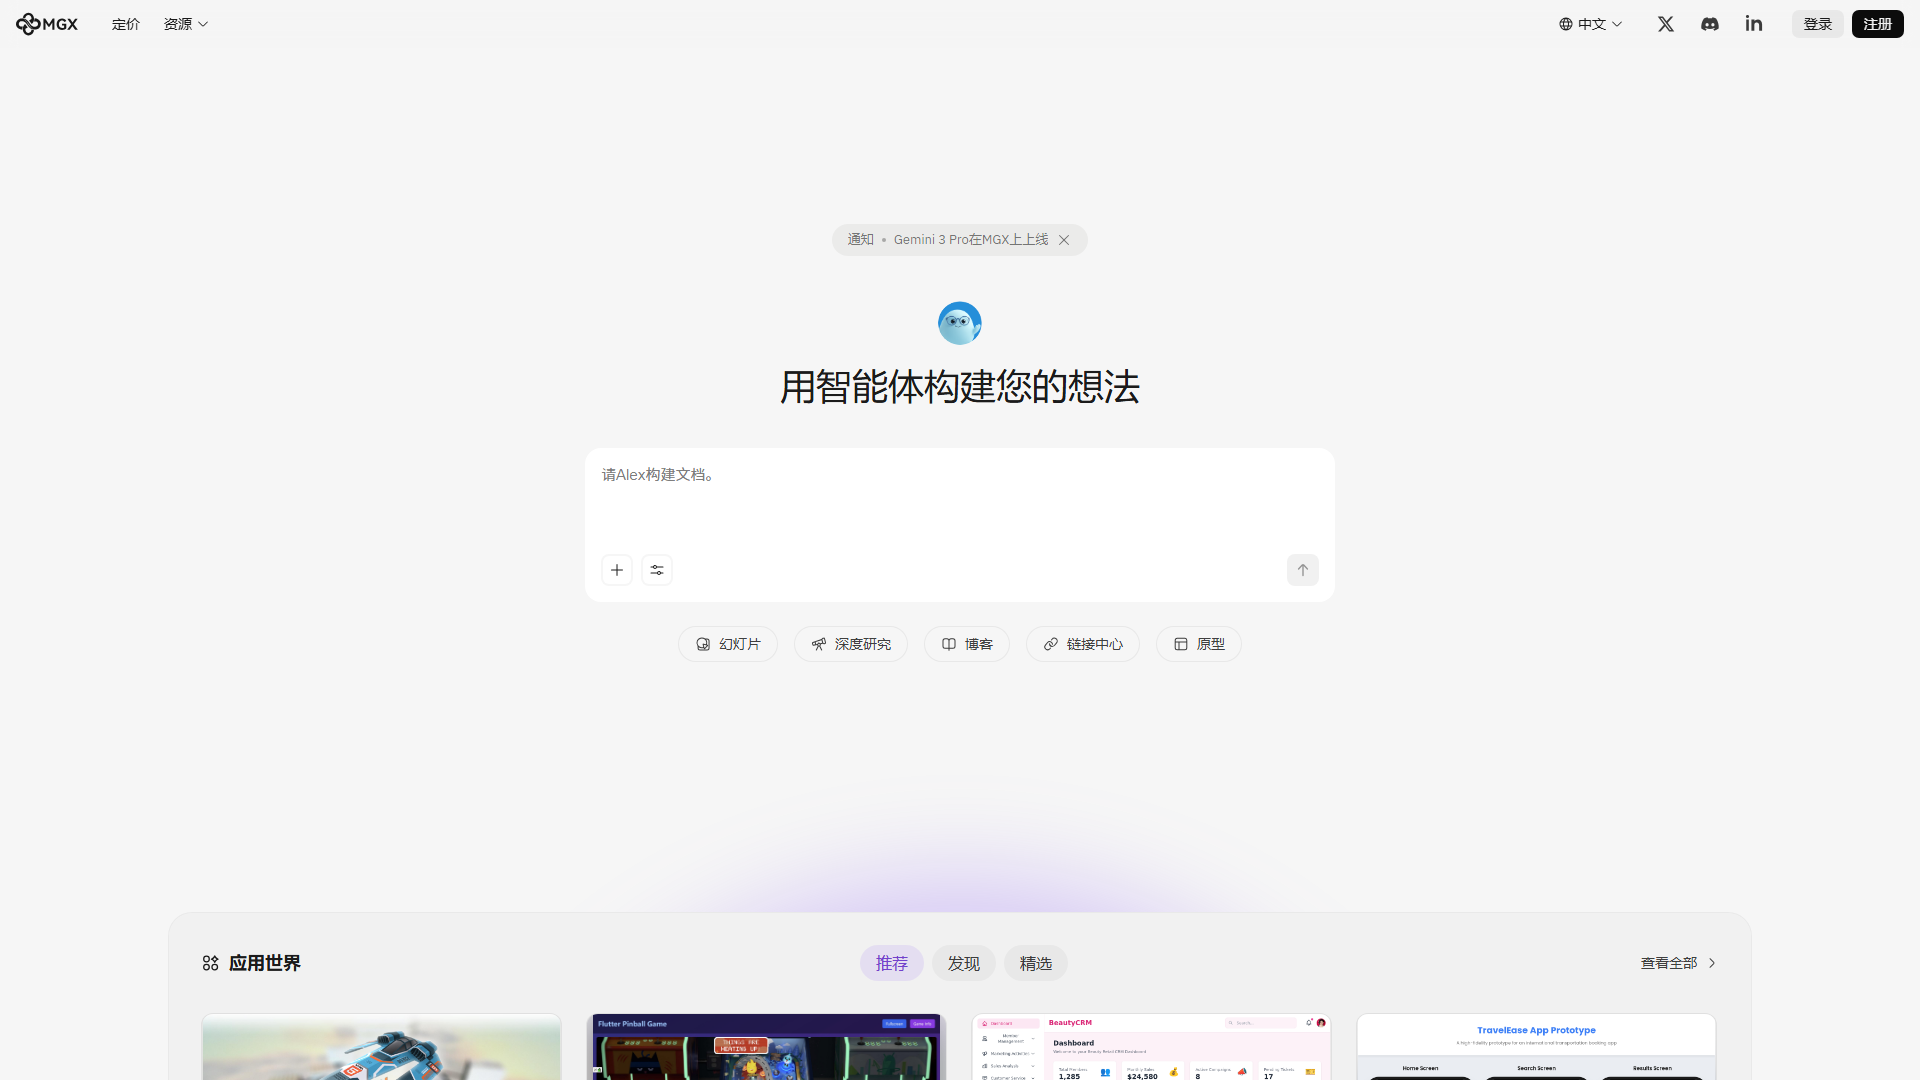The image size is (1920, 1080).
Task: Click the plus attachment button
Action: click(617, 570)
